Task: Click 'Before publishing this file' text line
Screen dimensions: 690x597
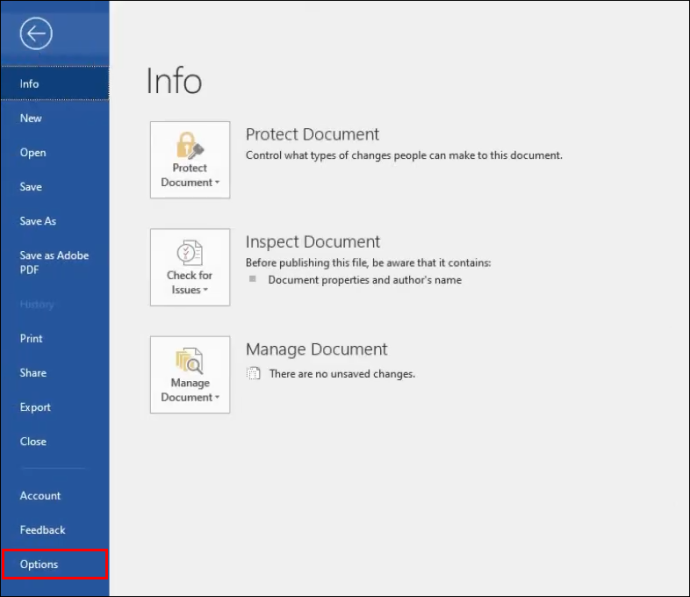Action: click(x=368, y=263)
